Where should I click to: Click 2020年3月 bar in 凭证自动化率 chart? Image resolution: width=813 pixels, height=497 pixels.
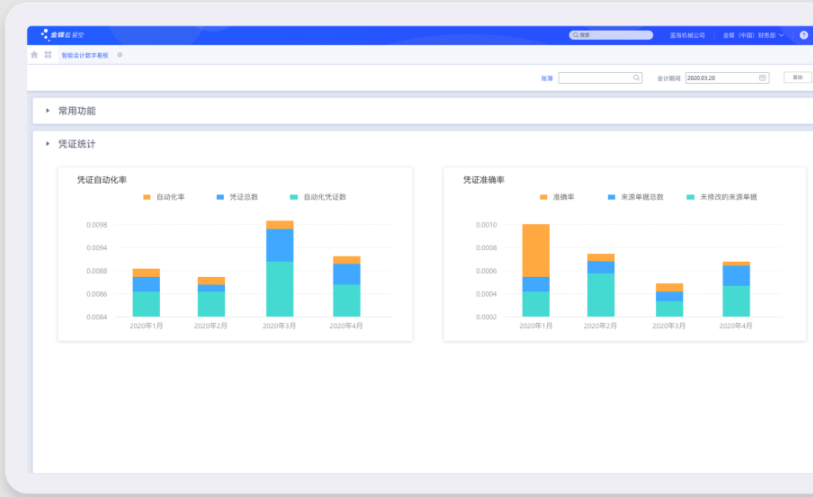[279, 268]
